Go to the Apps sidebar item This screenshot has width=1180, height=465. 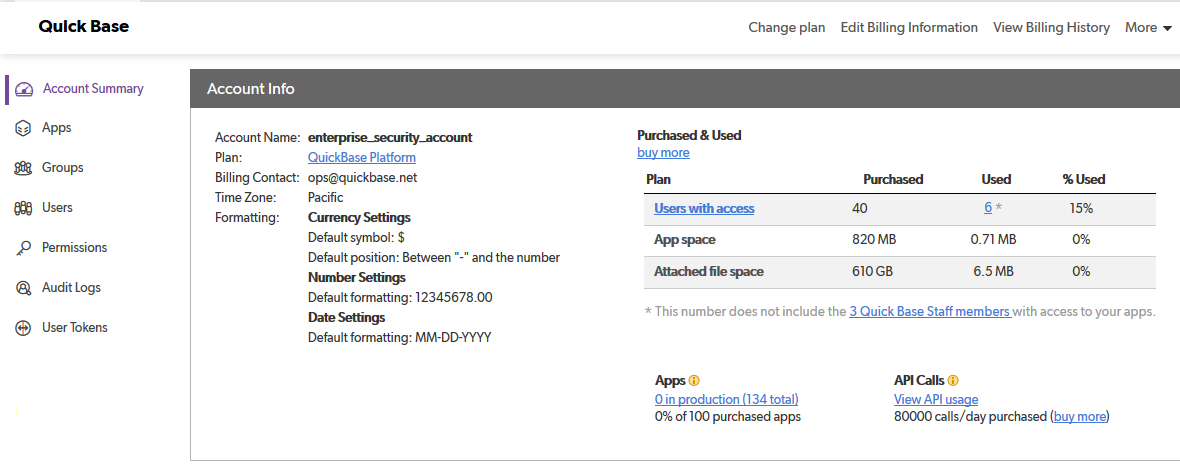[56, 128]
